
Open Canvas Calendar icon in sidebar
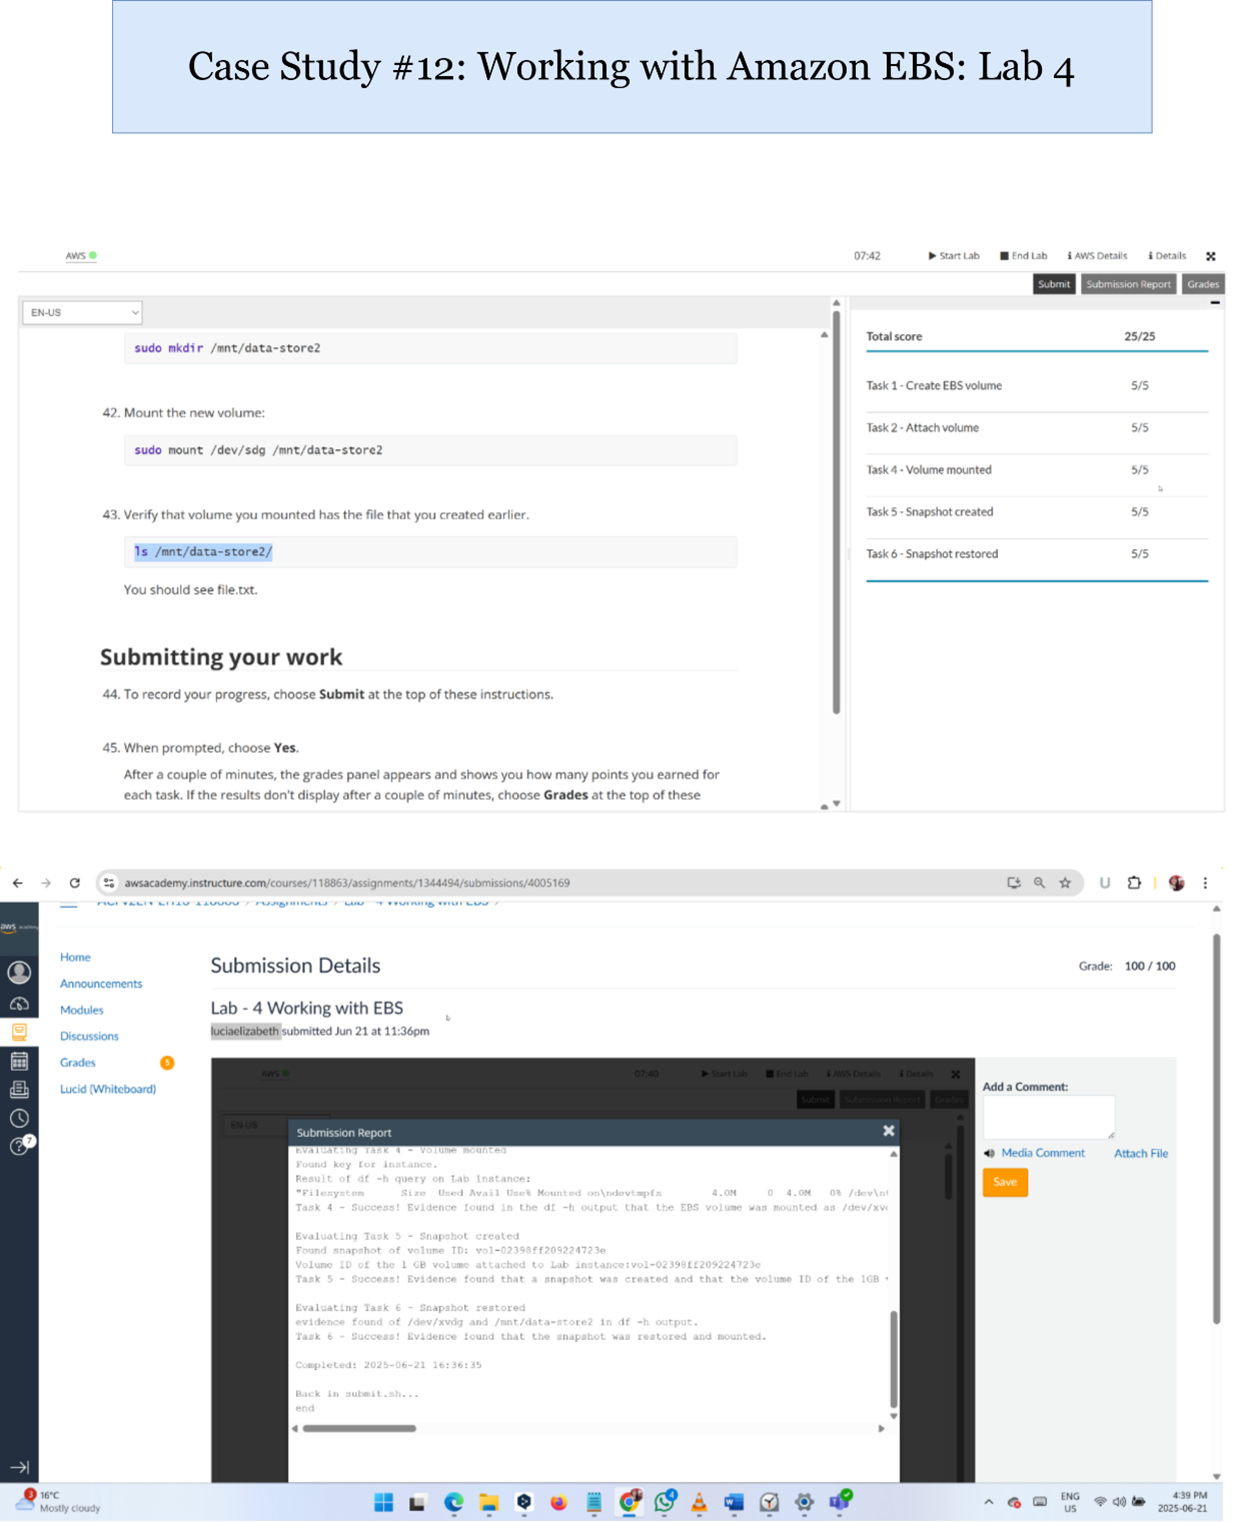click(19, 1061)
